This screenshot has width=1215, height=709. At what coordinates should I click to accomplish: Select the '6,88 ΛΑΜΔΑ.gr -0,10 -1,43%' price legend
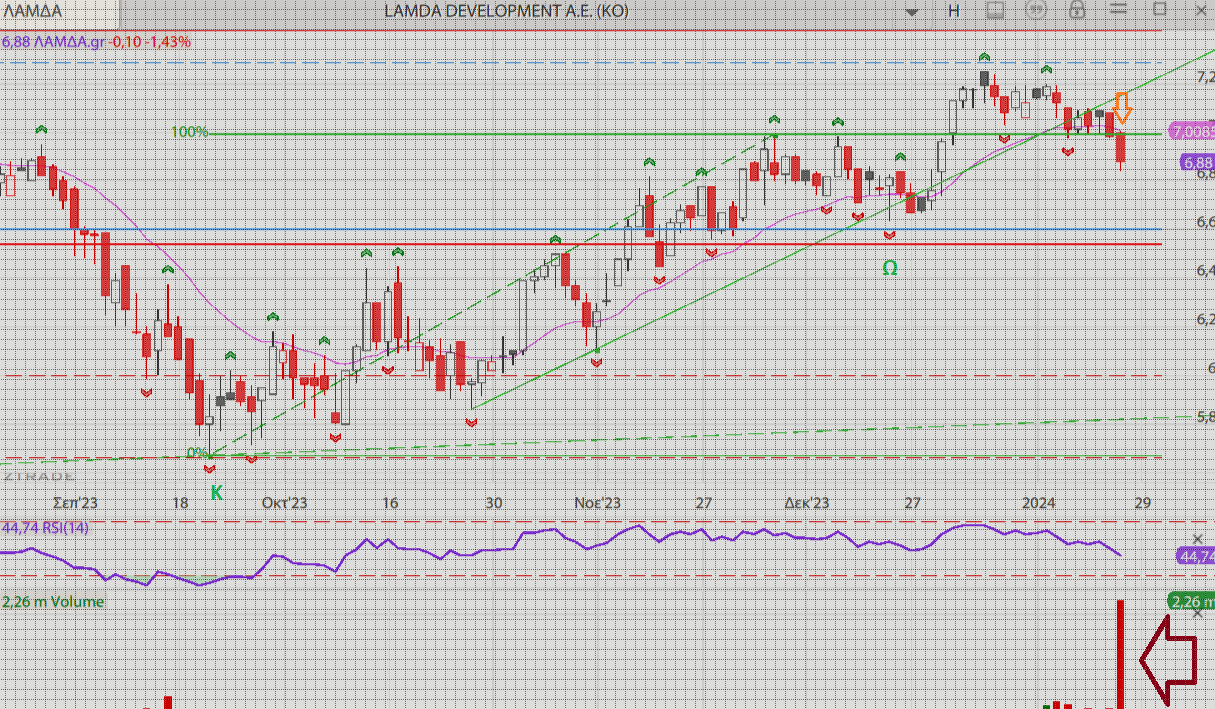[96, 42]
